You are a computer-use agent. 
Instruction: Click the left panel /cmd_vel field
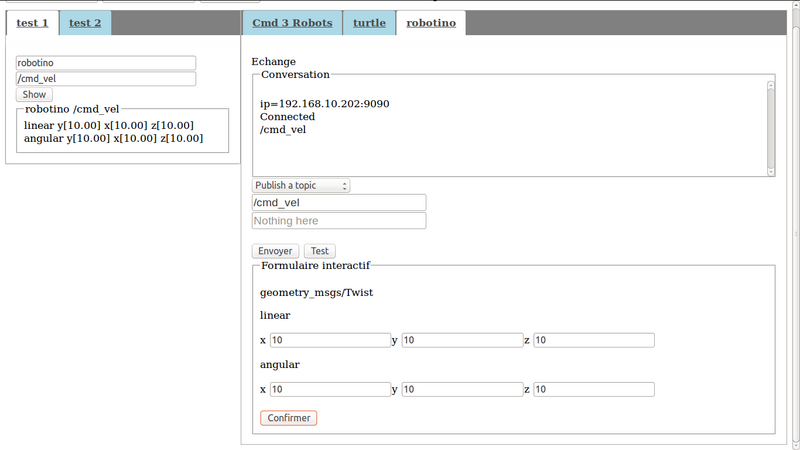pos(106,79)
